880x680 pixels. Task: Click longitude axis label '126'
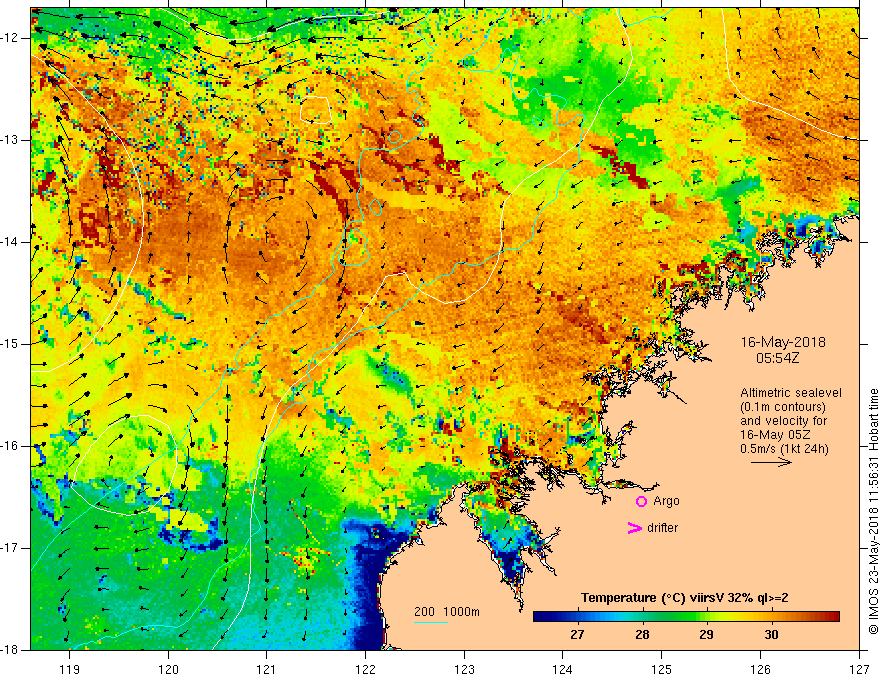pos(760,669)
